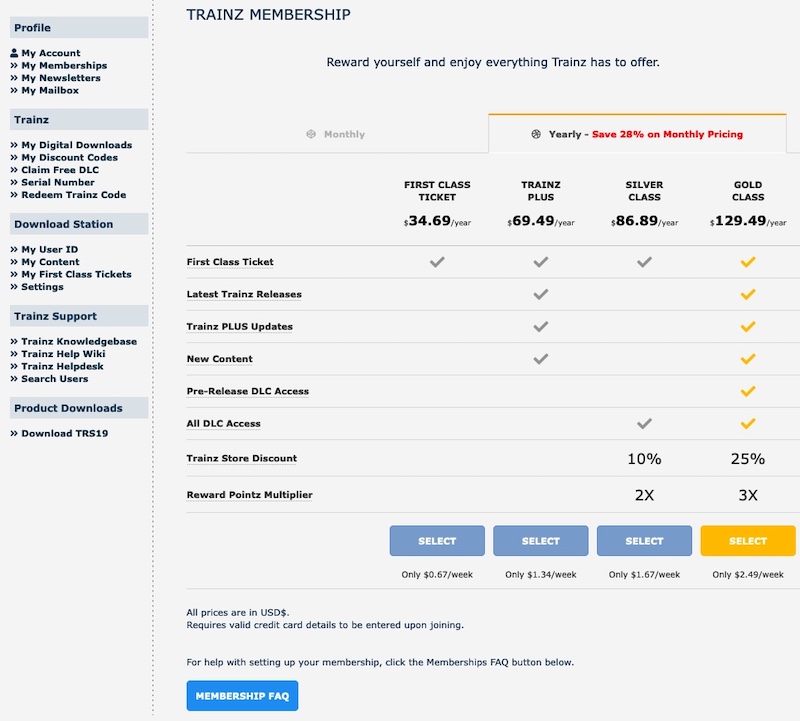Select the Gold Class membership button
Viewport: 800px width, 721px height.
(x=748, y=541)
